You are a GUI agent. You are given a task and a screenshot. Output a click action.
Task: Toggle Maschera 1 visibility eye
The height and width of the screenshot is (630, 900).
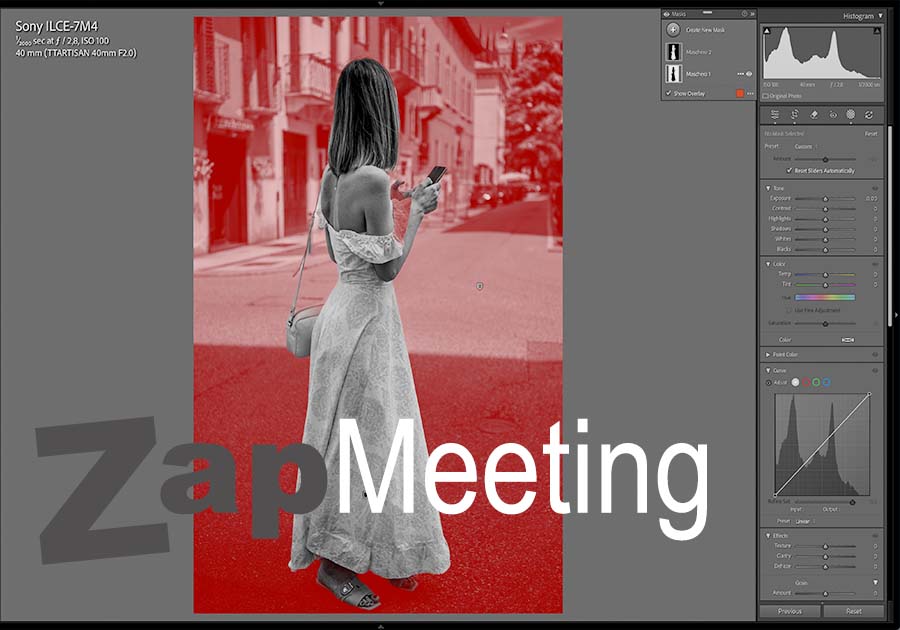pos(749,74)
